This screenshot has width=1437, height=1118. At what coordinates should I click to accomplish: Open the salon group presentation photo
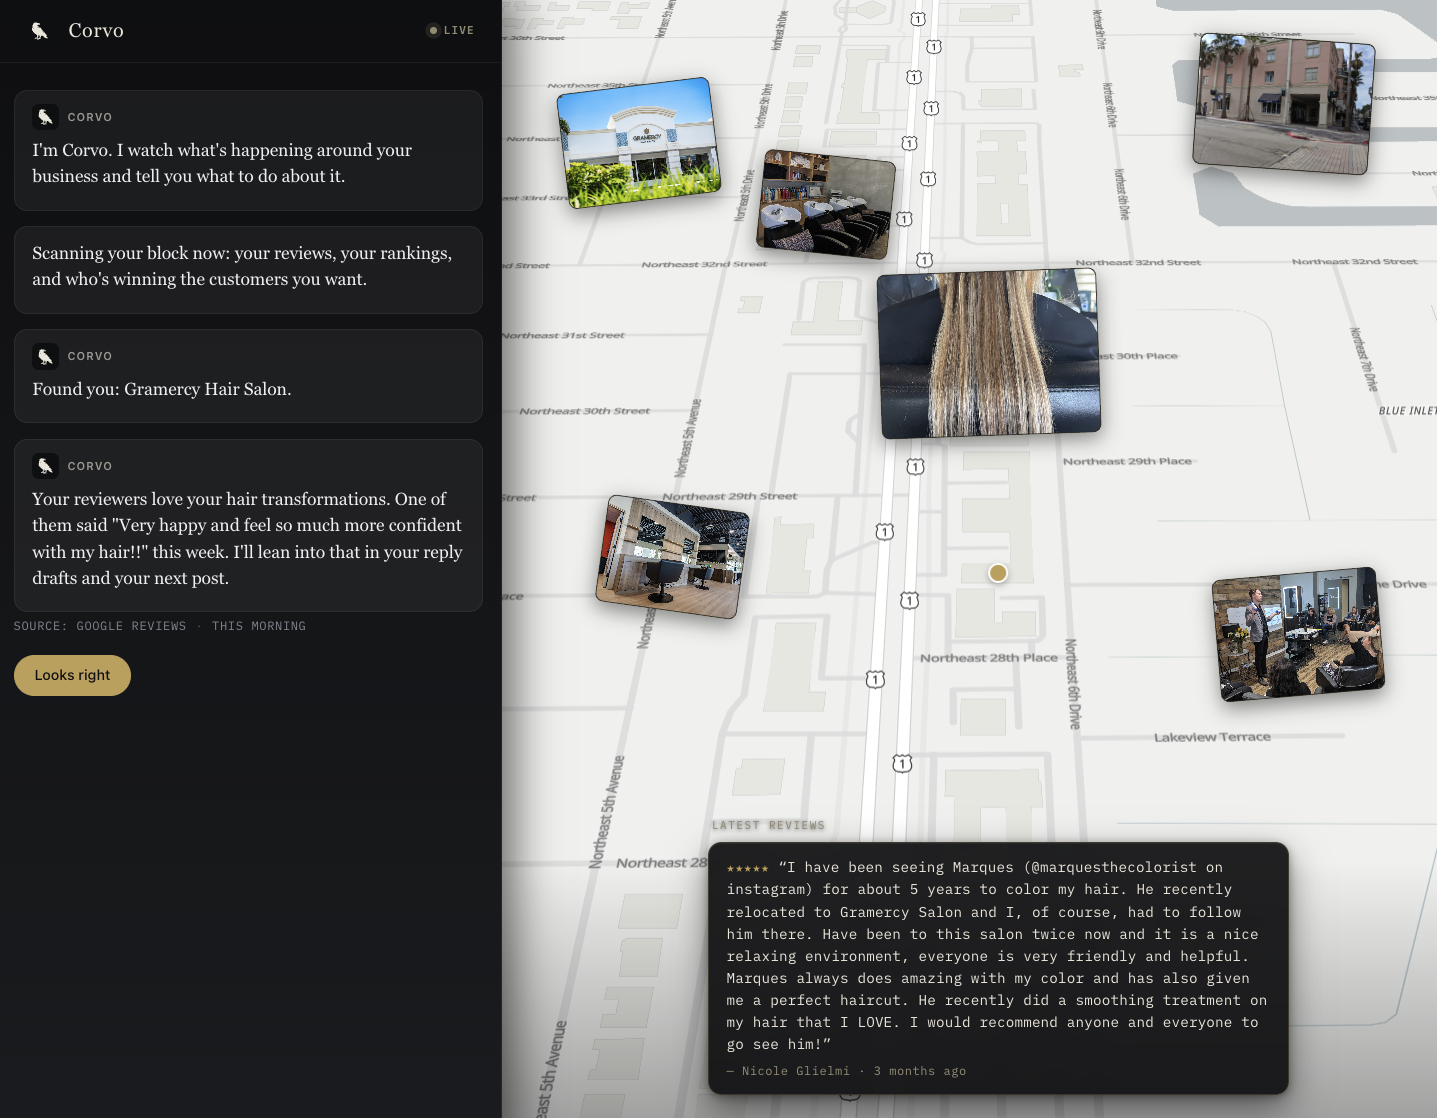click(x=1298, y=634)
